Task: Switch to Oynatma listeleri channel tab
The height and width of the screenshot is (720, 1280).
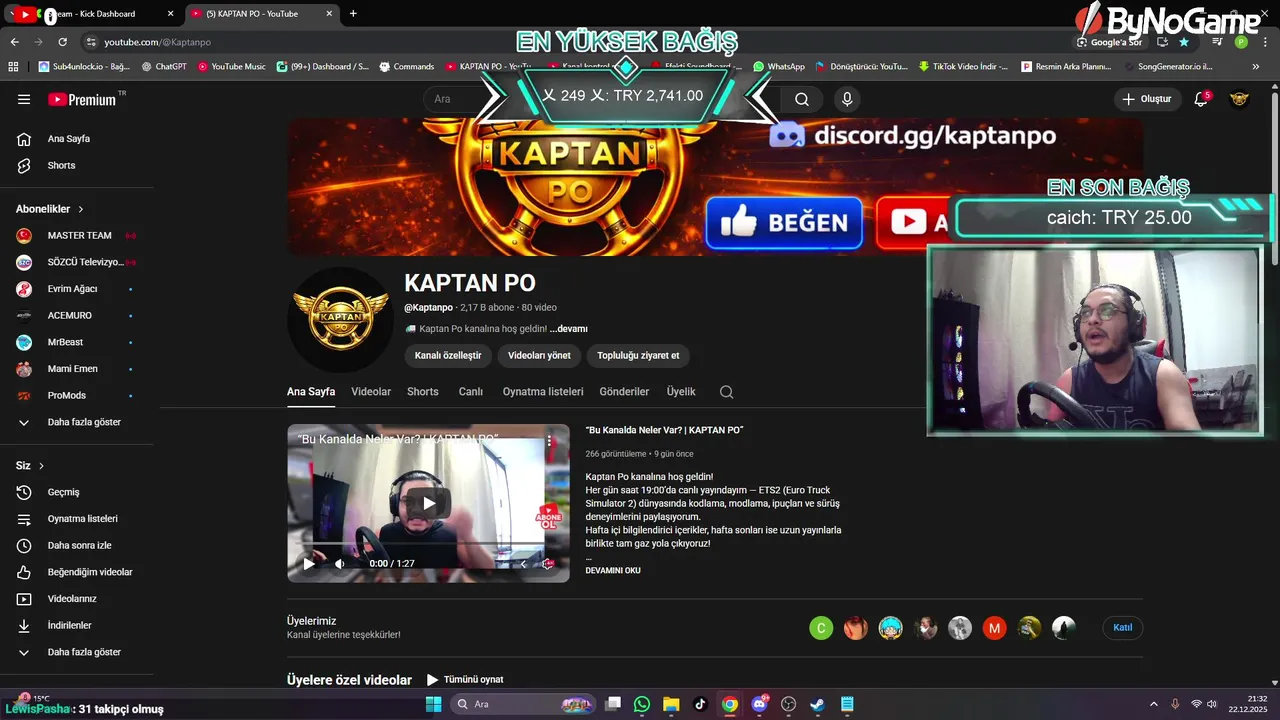Action: tap(543, 392)
